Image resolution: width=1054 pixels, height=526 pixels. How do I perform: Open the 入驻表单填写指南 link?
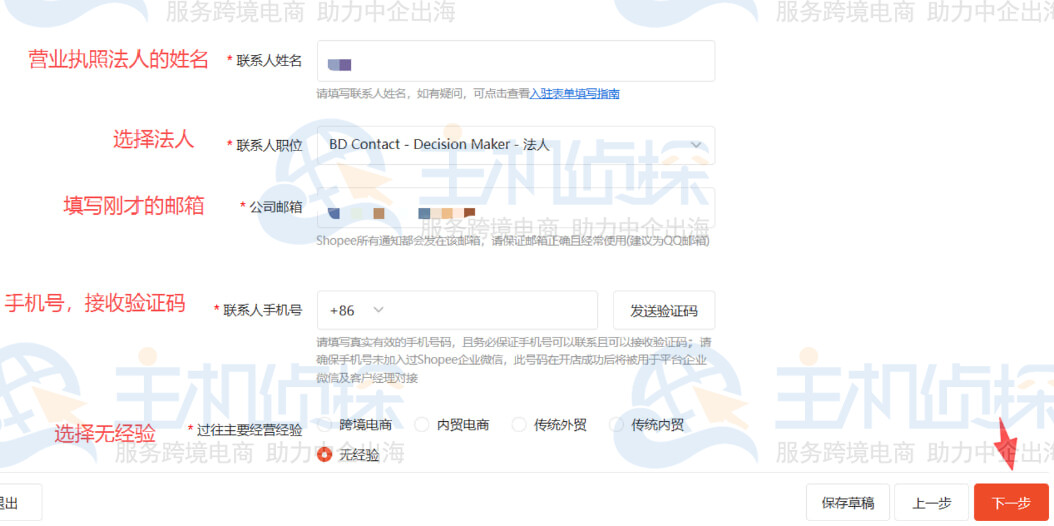[575, 94]
